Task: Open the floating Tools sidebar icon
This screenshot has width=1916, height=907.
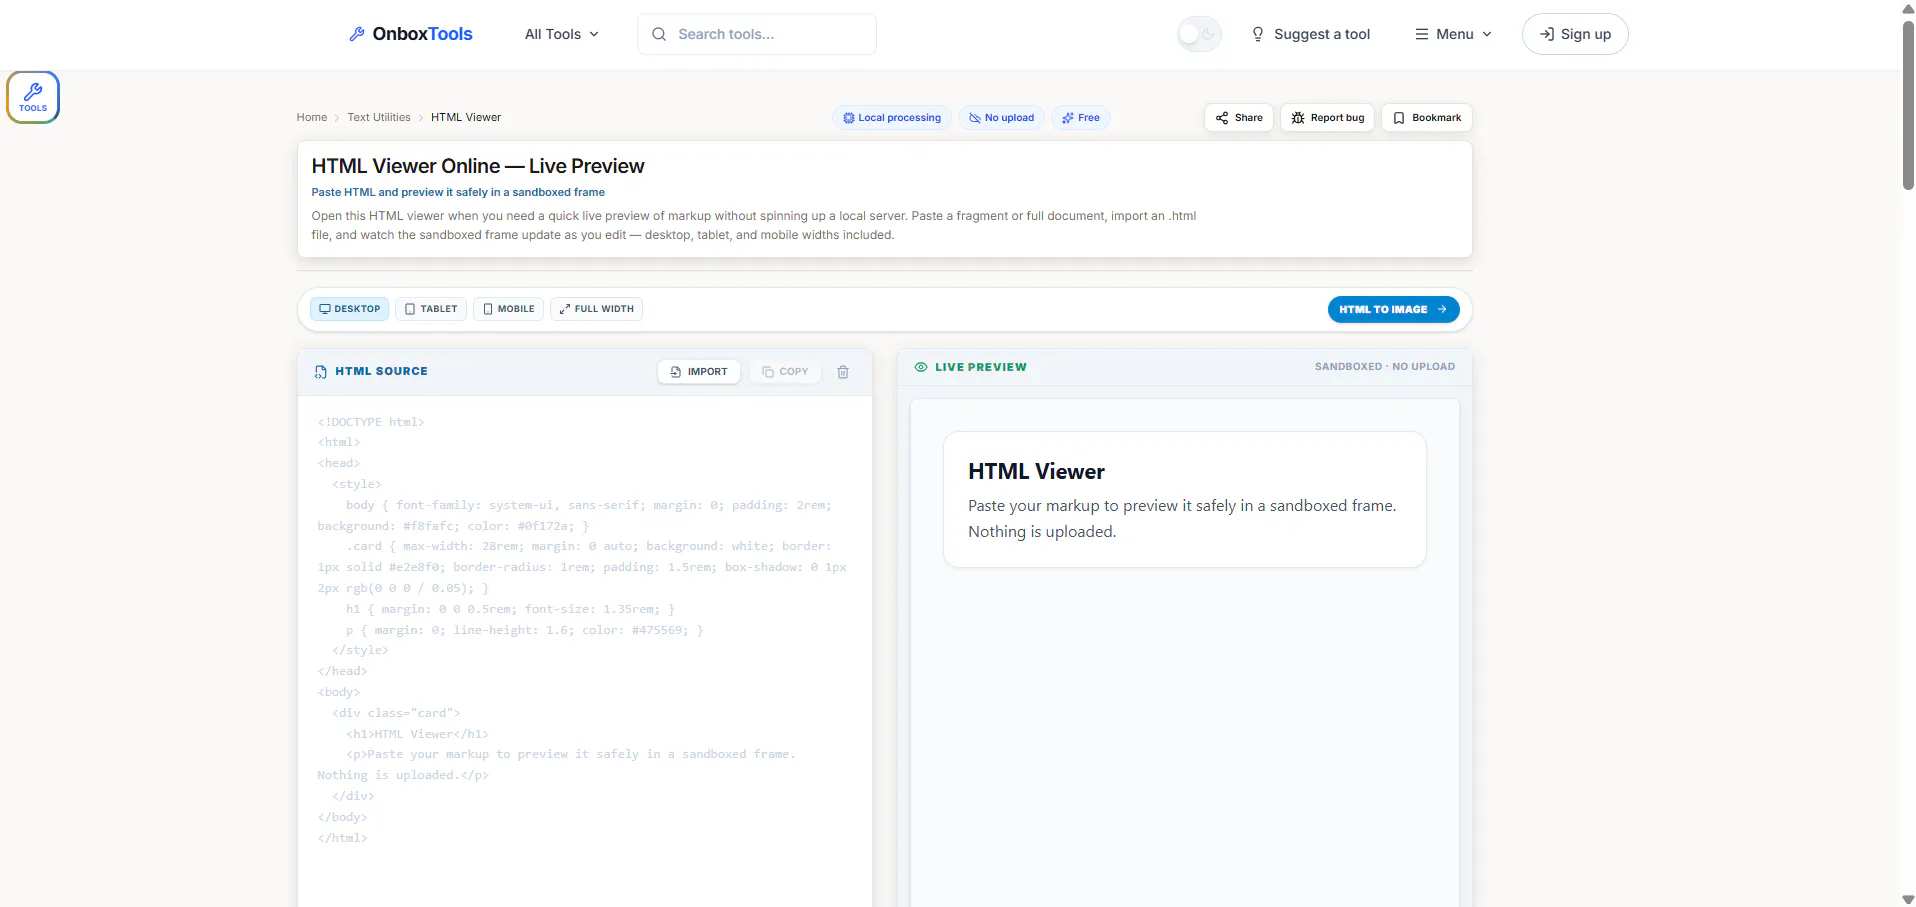Action: 33,97
